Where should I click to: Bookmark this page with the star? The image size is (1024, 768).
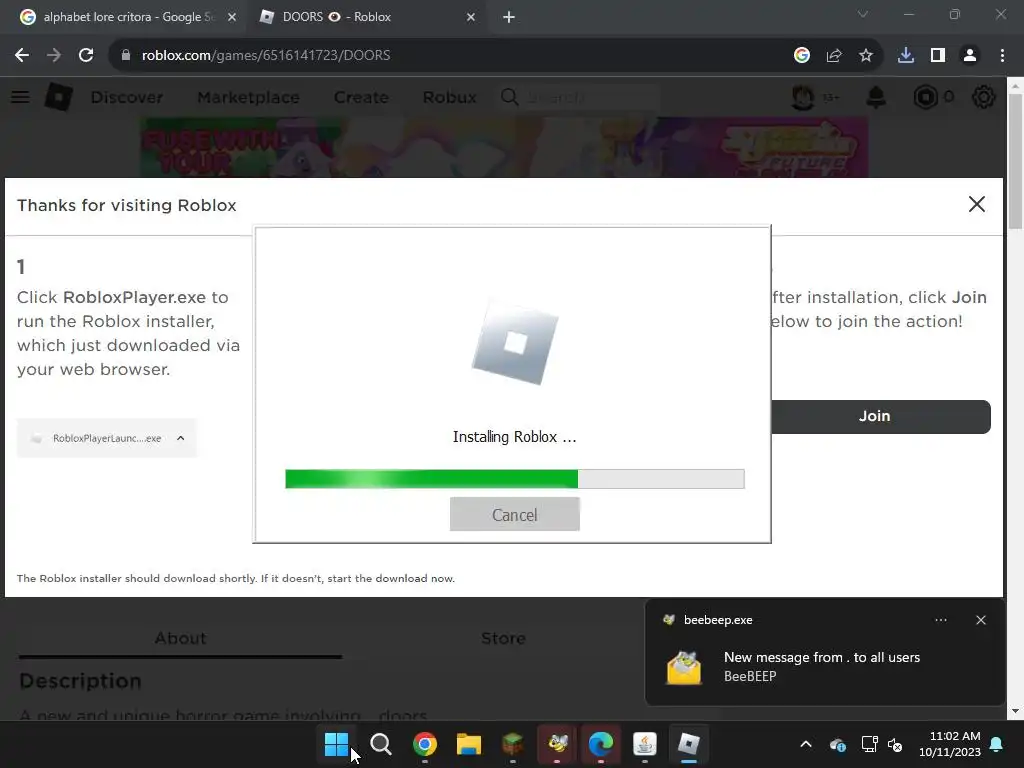pyautogui.click(x=865, y=56)
